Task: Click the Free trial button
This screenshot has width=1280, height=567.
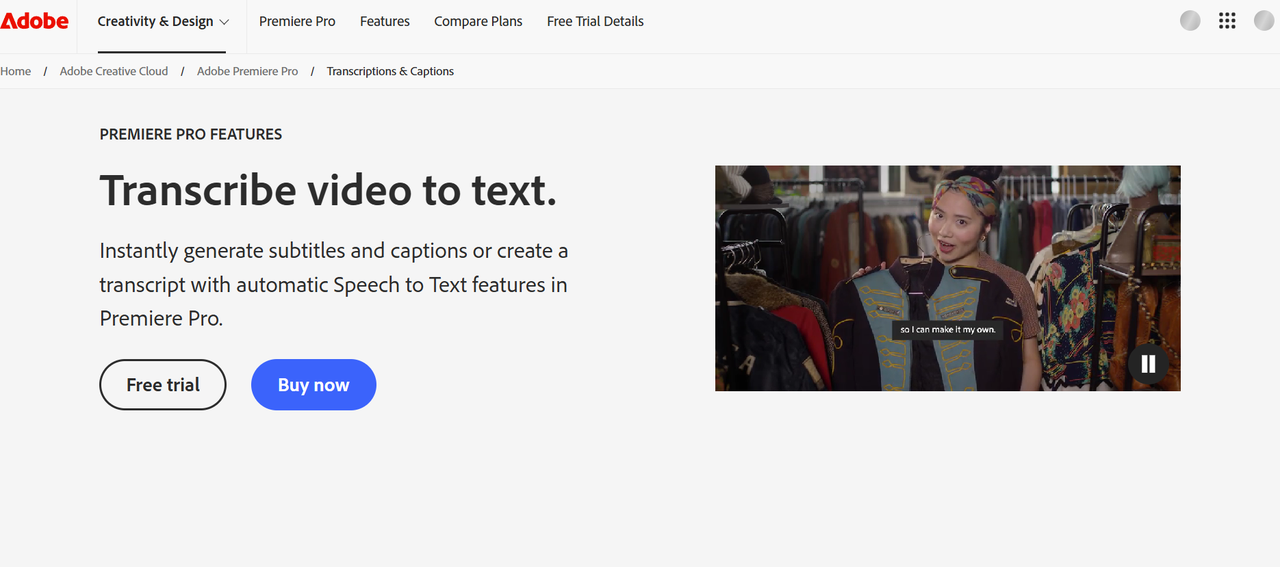Action: pos(163,385)
